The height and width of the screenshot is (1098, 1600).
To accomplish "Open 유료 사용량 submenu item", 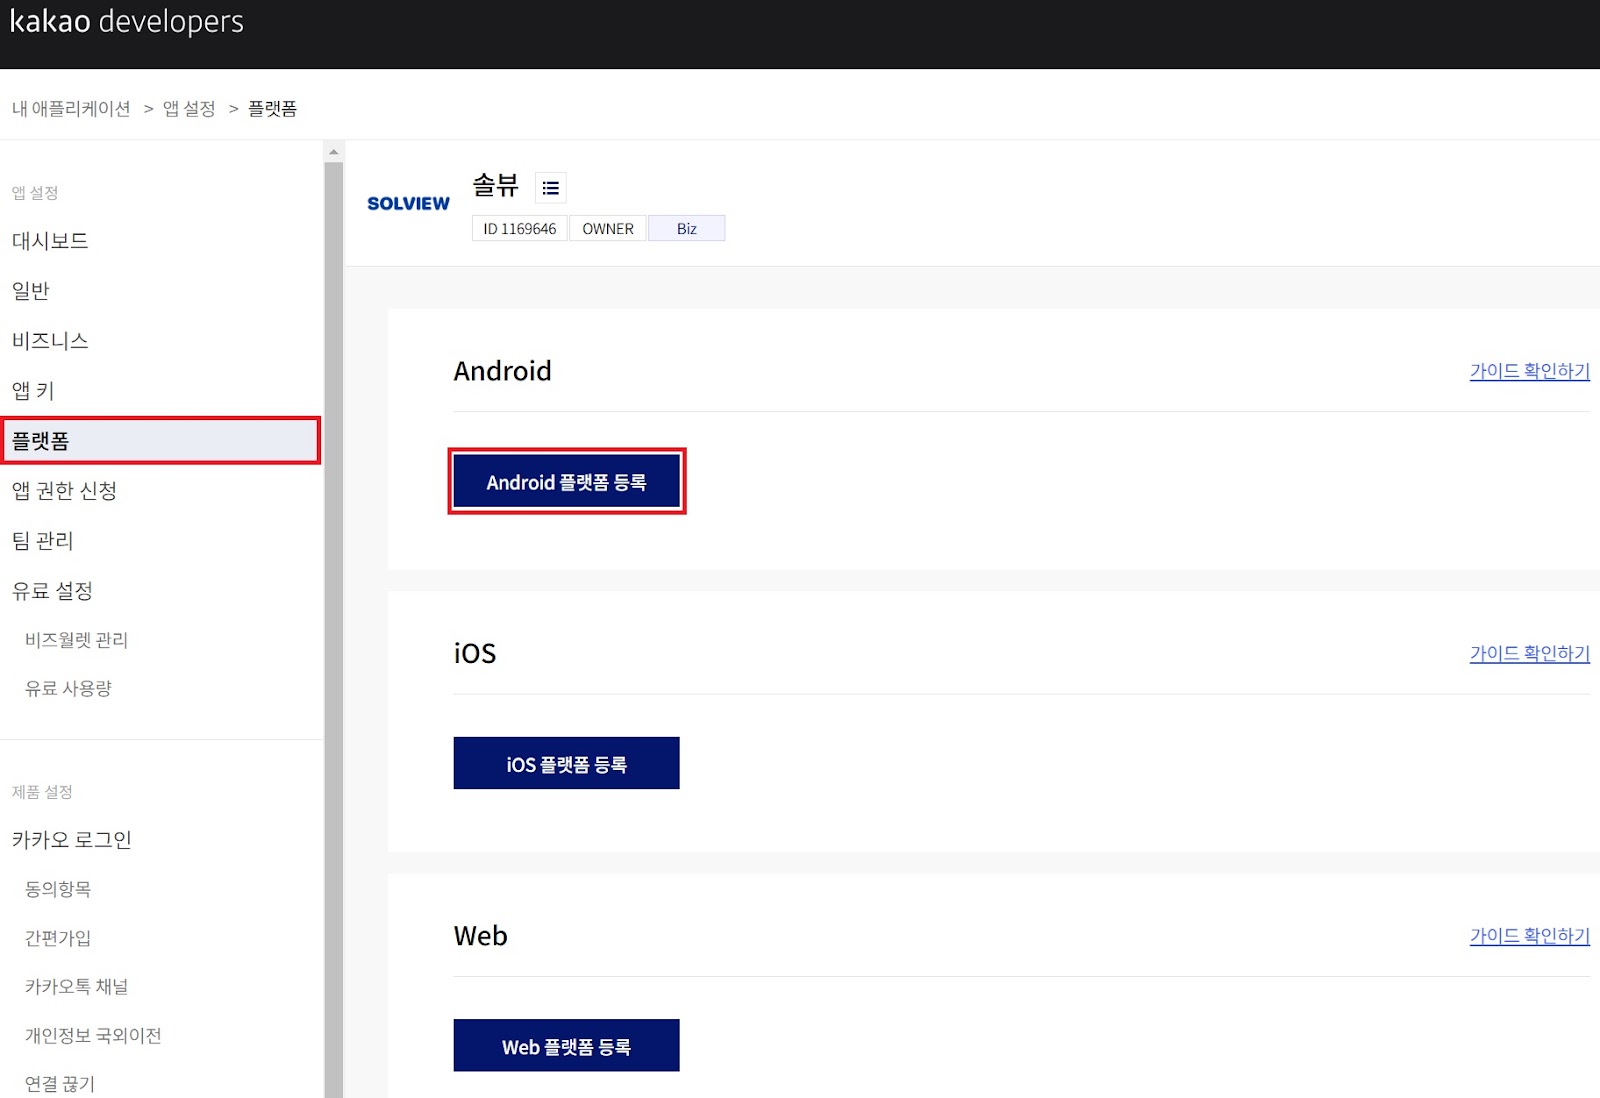I will pos(68,688).
